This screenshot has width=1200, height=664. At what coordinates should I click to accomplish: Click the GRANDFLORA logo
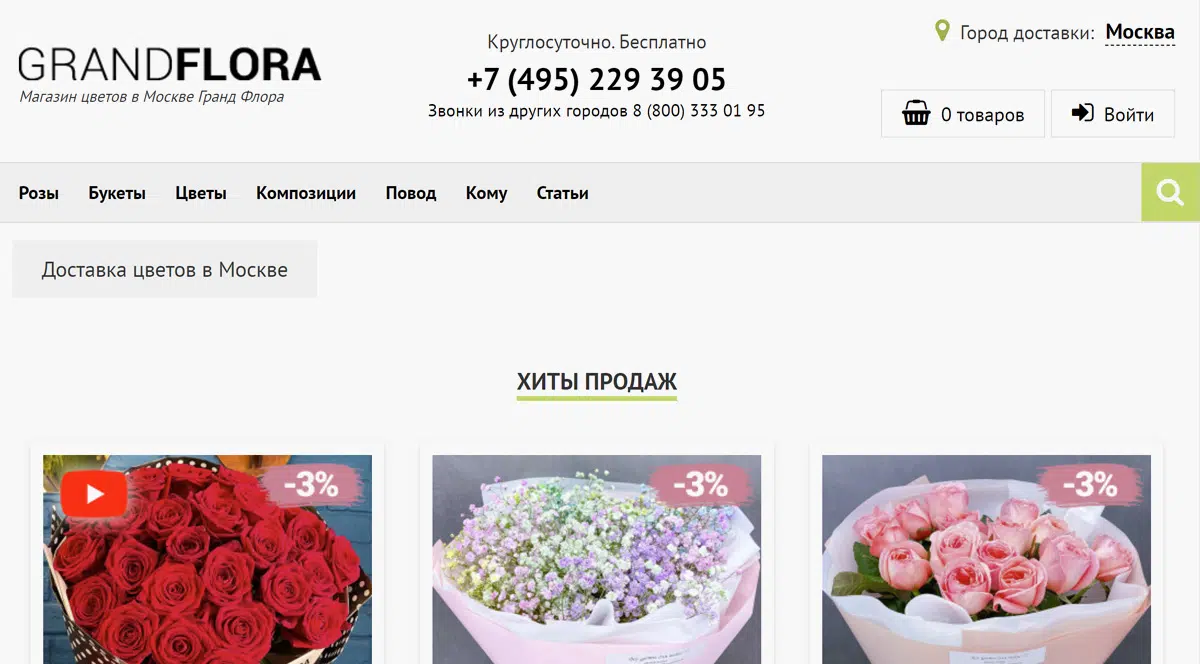click(170, 65)
